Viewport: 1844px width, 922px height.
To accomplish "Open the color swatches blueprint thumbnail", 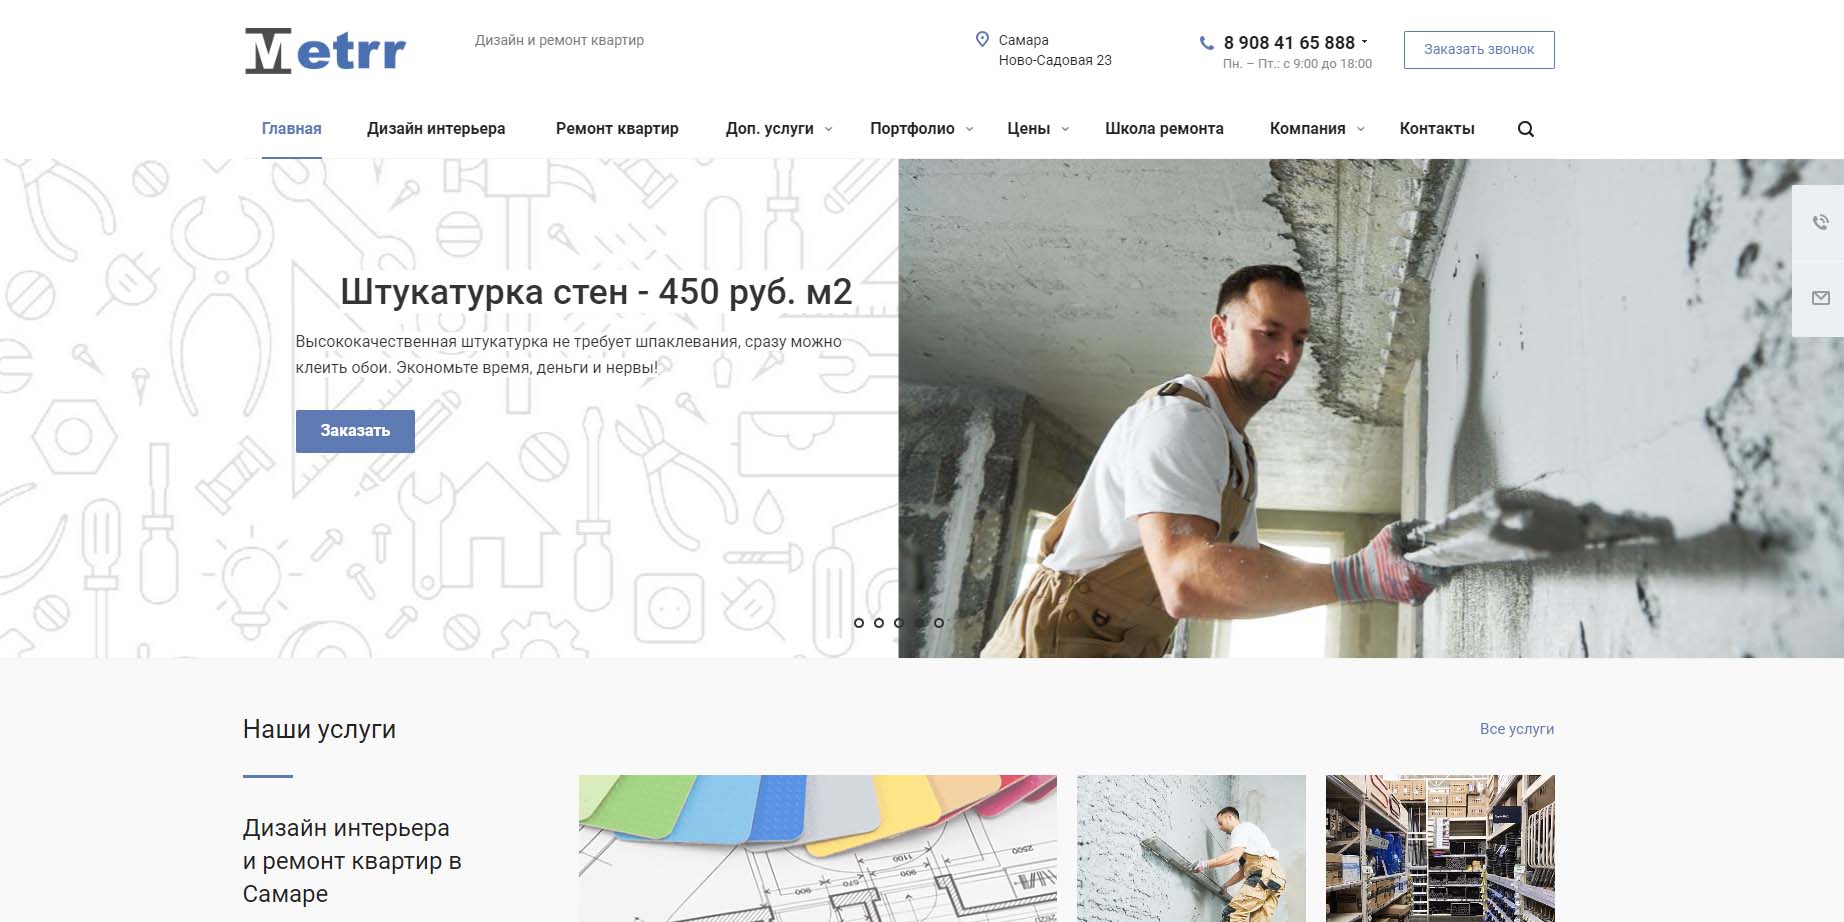I will coord(817,848).
